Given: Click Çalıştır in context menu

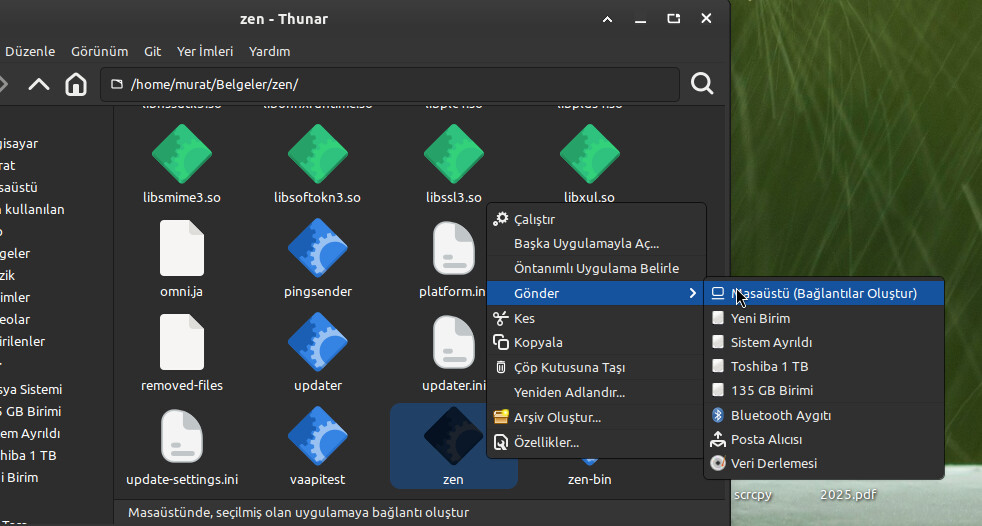Looking at the screenshot, I should pos(534,219).
